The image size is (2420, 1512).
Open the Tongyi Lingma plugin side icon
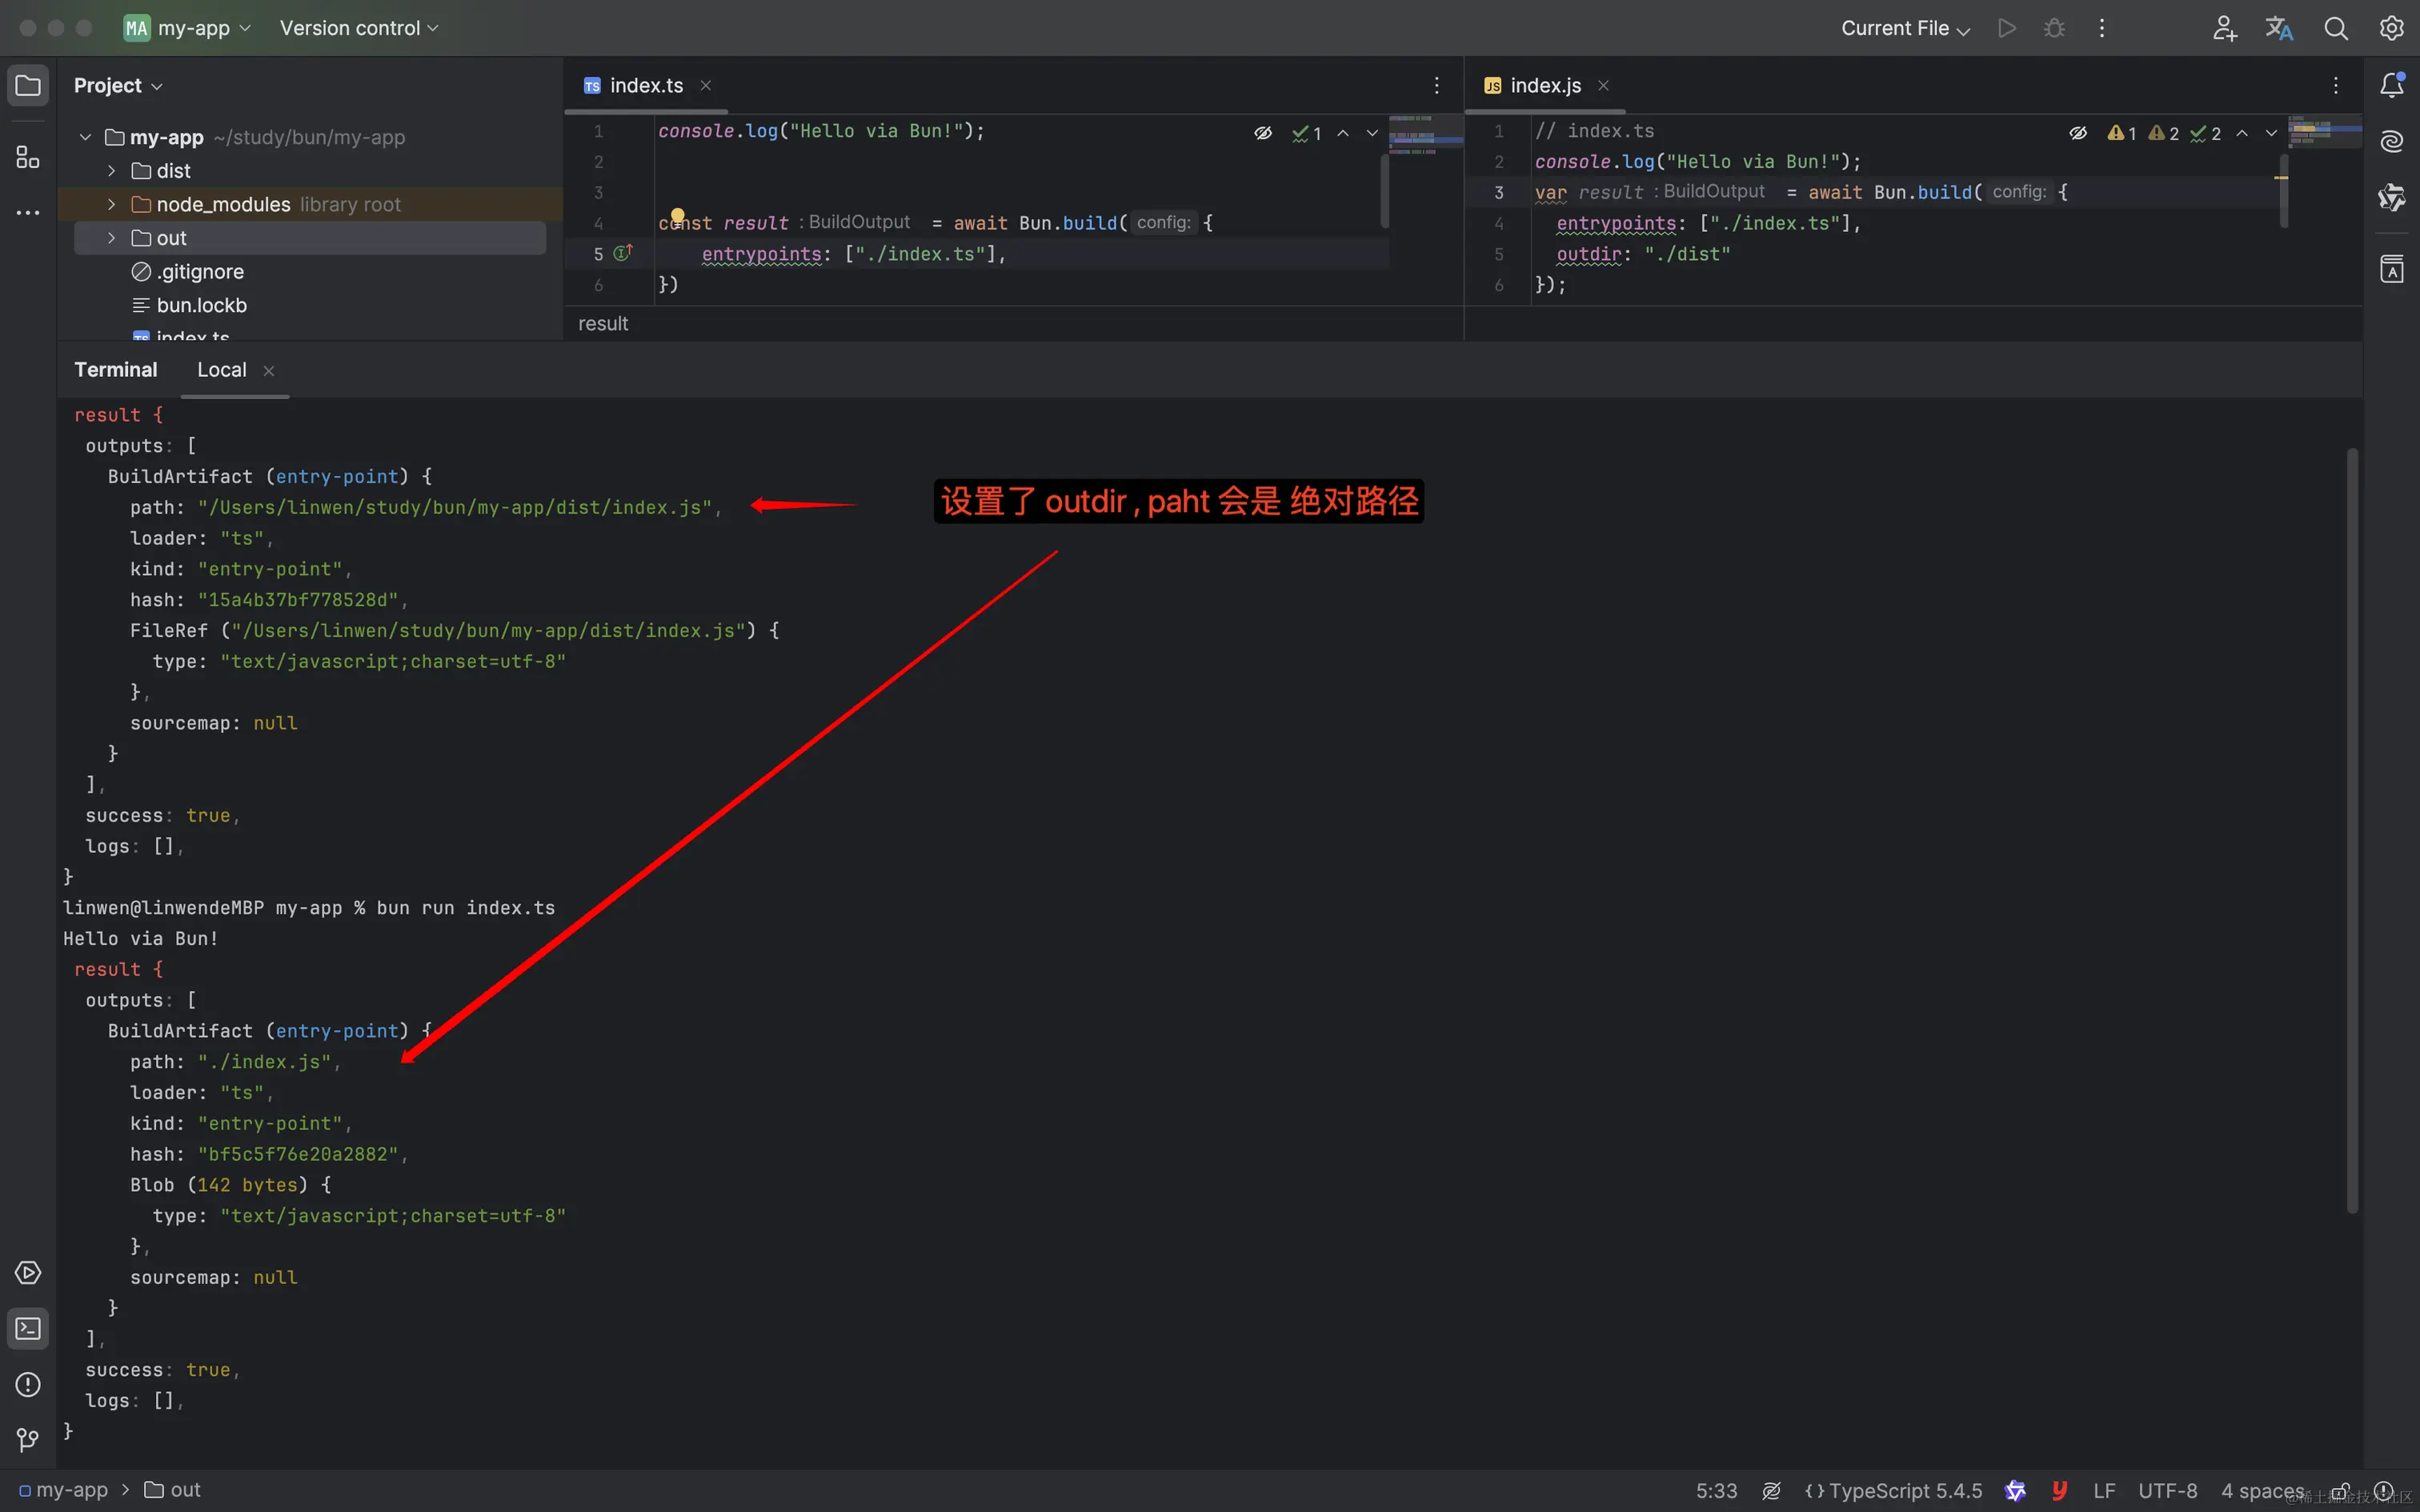point(2392,197)
